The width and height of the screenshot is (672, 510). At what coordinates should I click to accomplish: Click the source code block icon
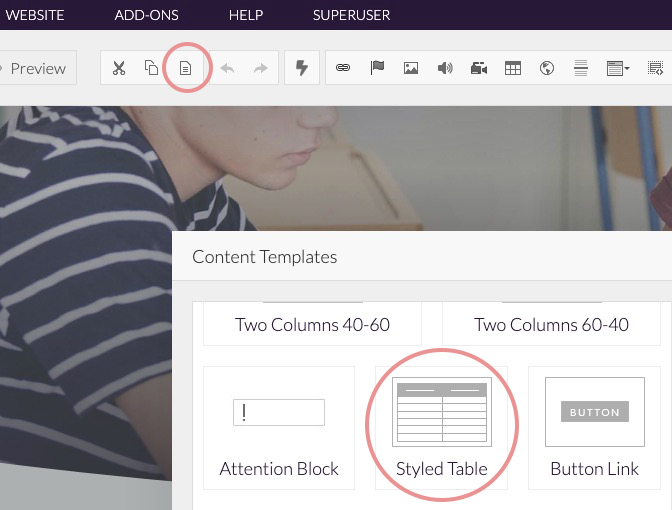655,68
